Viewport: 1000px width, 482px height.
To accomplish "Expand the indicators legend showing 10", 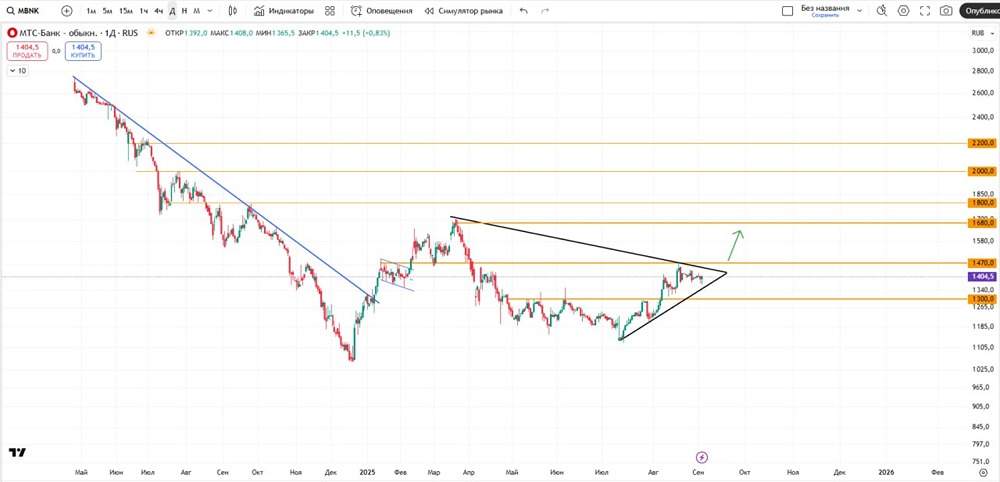I will tap(17, 71).
